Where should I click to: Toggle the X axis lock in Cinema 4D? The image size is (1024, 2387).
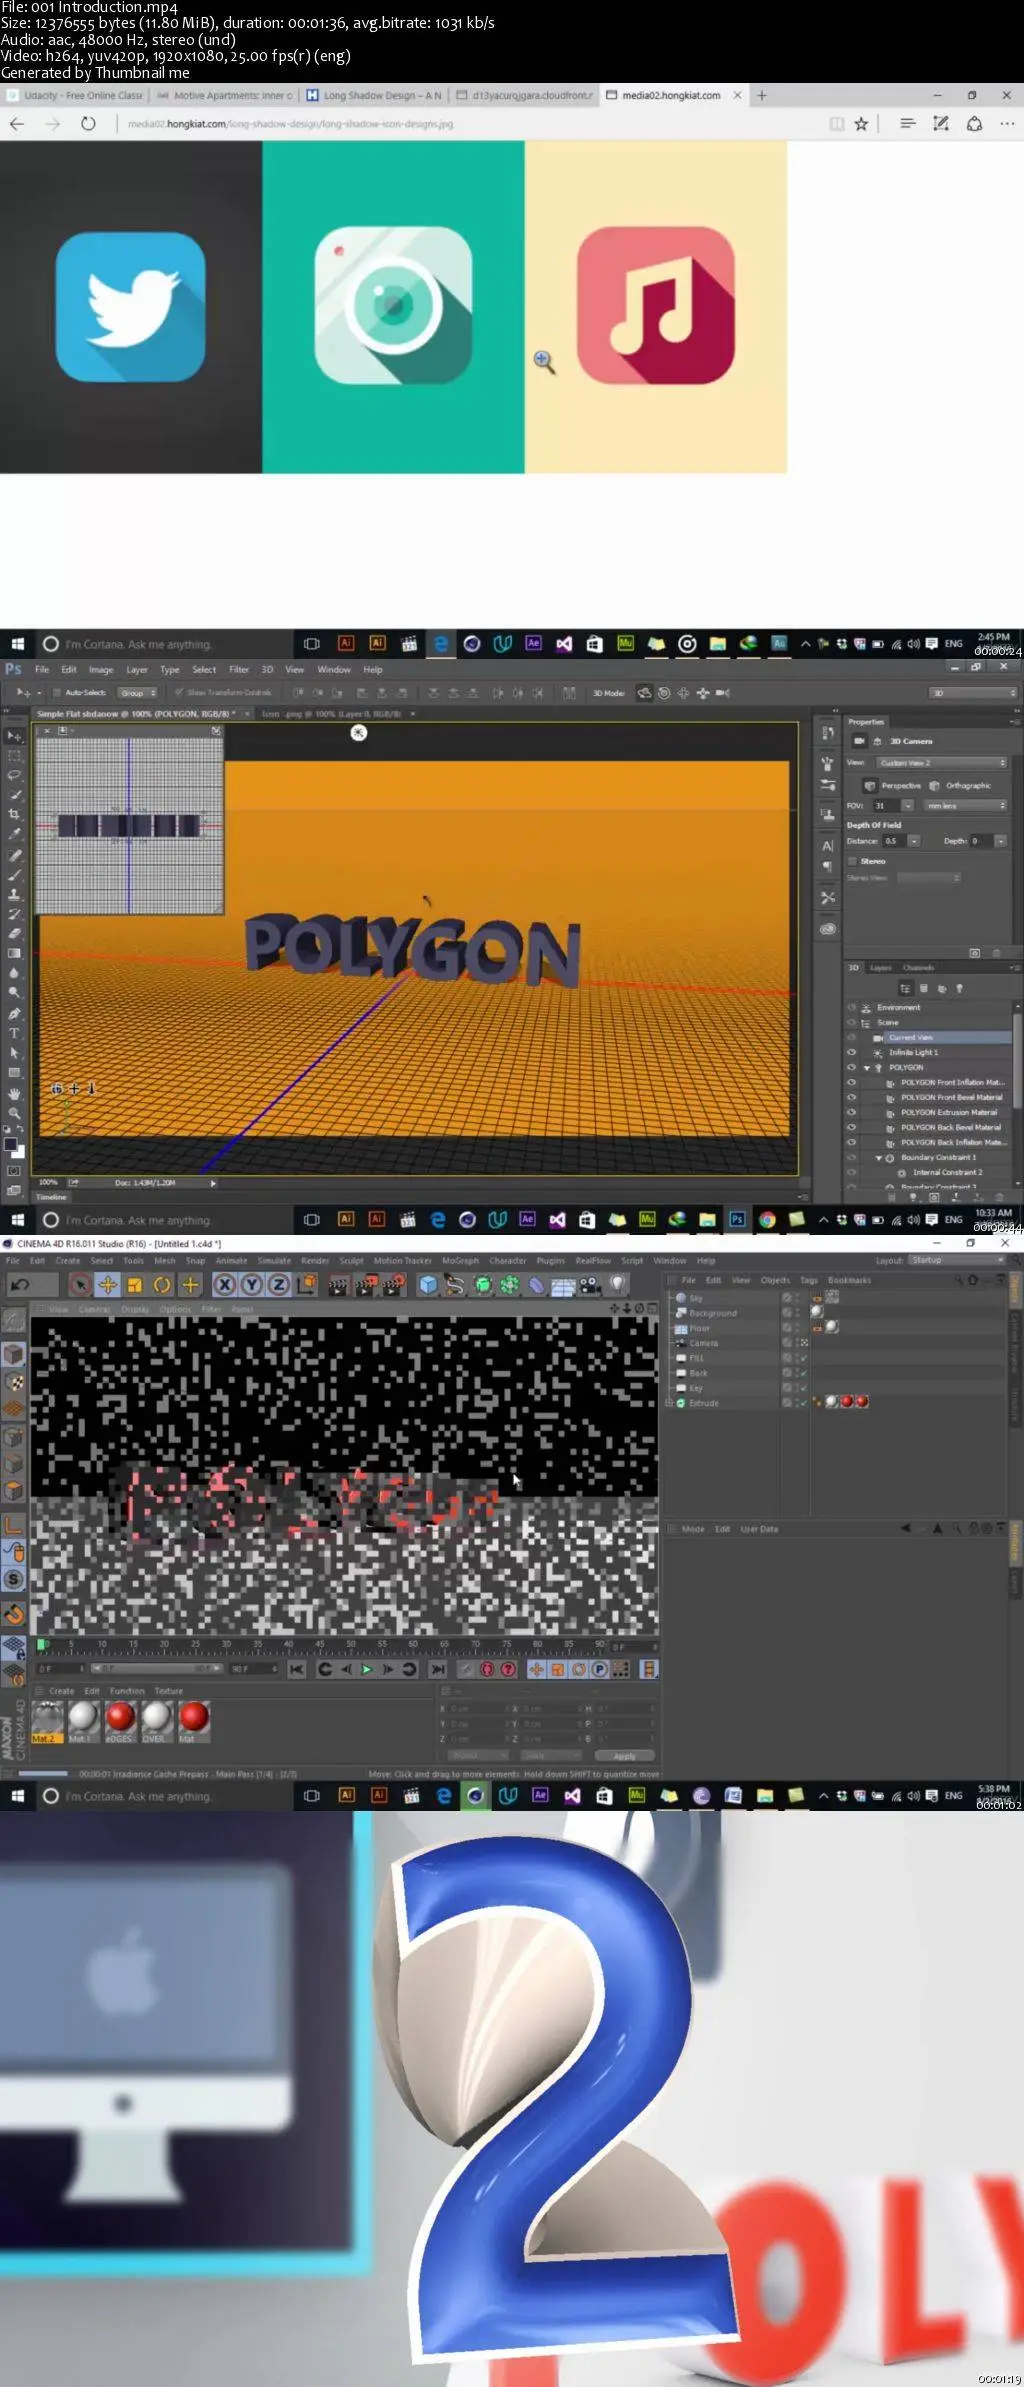[225, 1285]
